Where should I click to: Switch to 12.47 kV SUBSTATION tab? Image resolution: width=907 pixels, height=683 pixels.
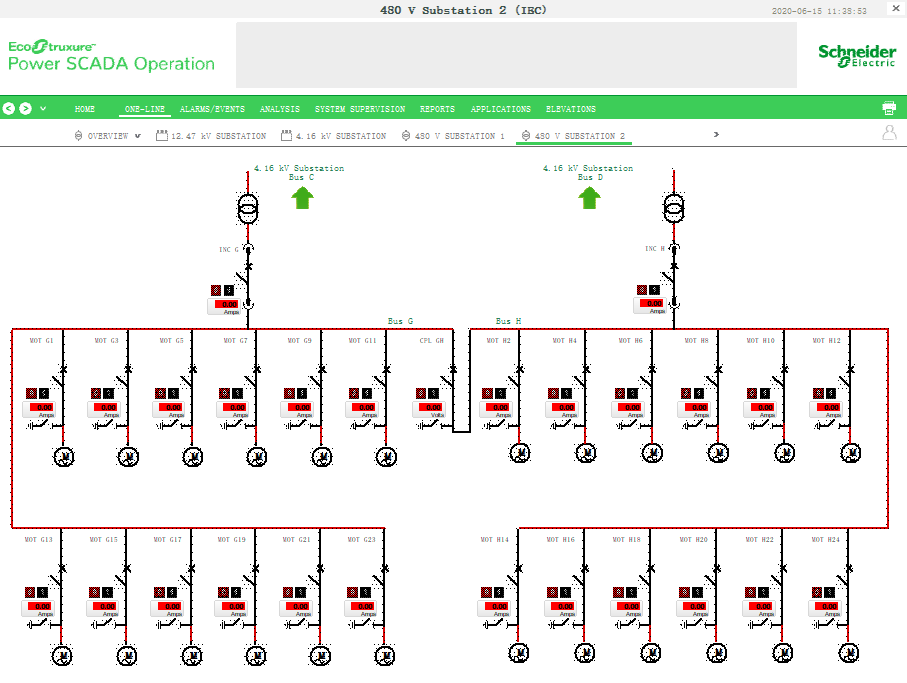click(x=211, y=136)
